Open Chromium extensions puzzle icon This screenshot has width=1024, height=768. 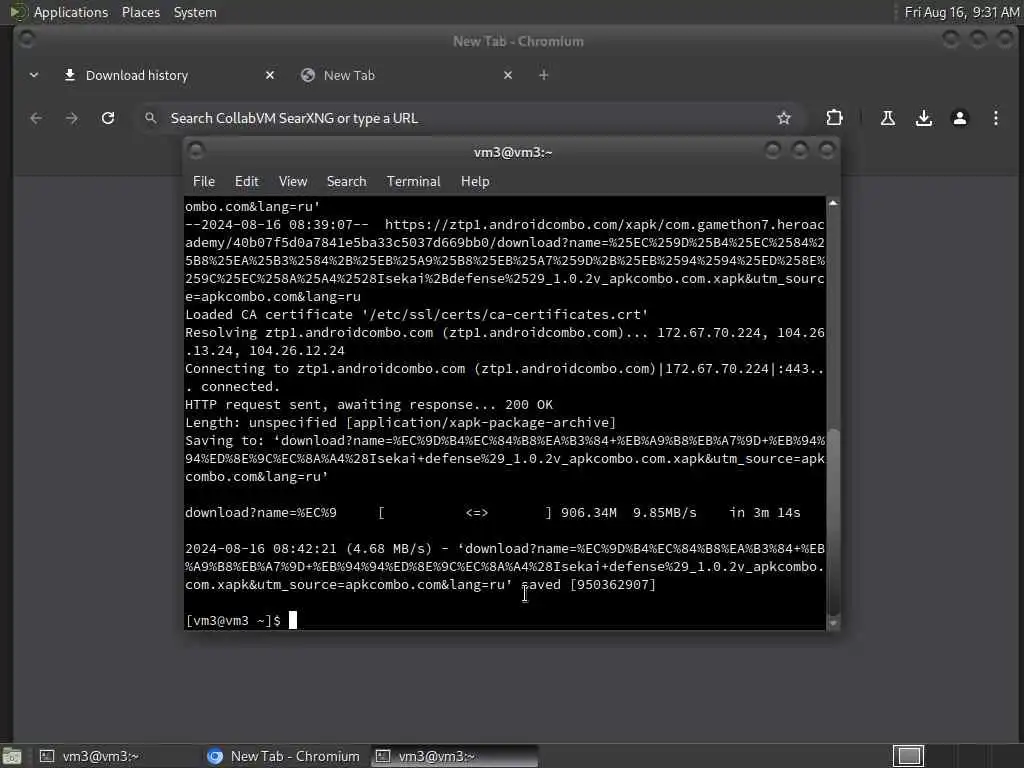(x=834, y=118)
